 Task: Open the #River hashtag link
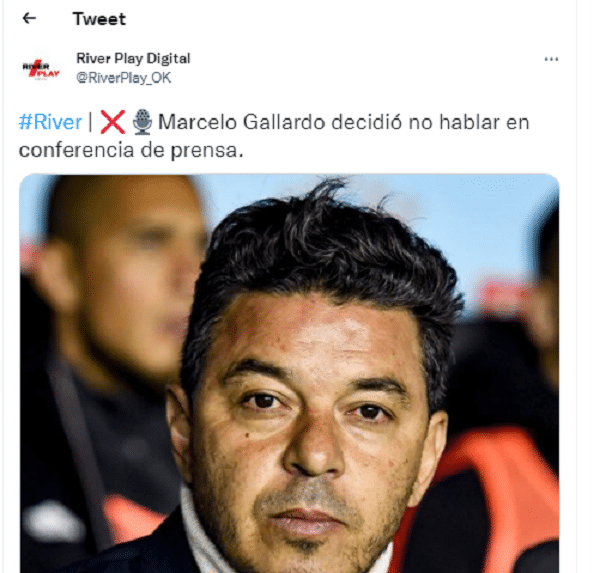pos(50,122)
